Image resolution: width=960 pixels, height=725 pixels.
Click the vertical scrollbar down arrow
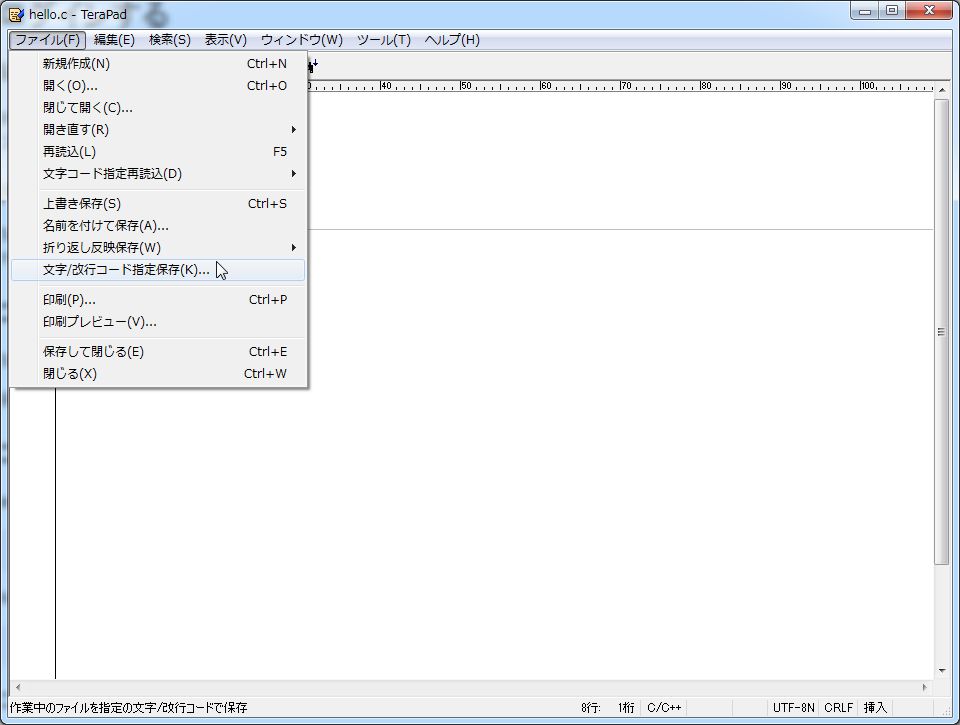tap(942, 672)
